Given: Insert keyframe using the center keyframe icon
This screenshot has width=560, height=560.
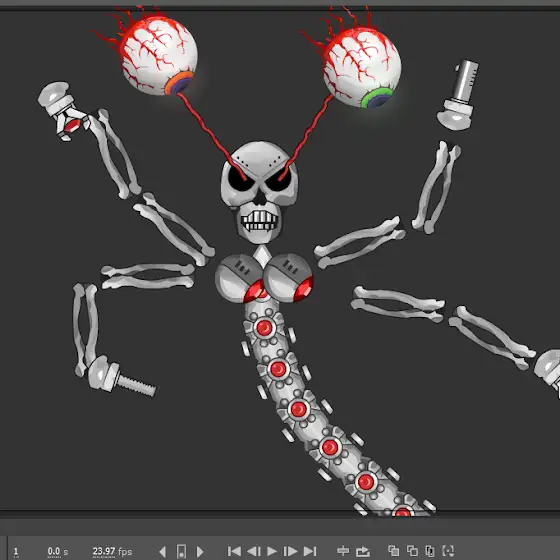Looking at the screenshot, I should point(181,551).
